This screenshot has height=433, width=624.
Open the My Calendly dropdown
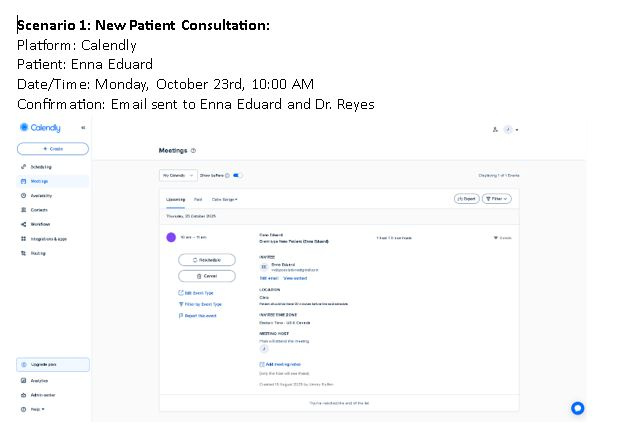pos(175,175)
